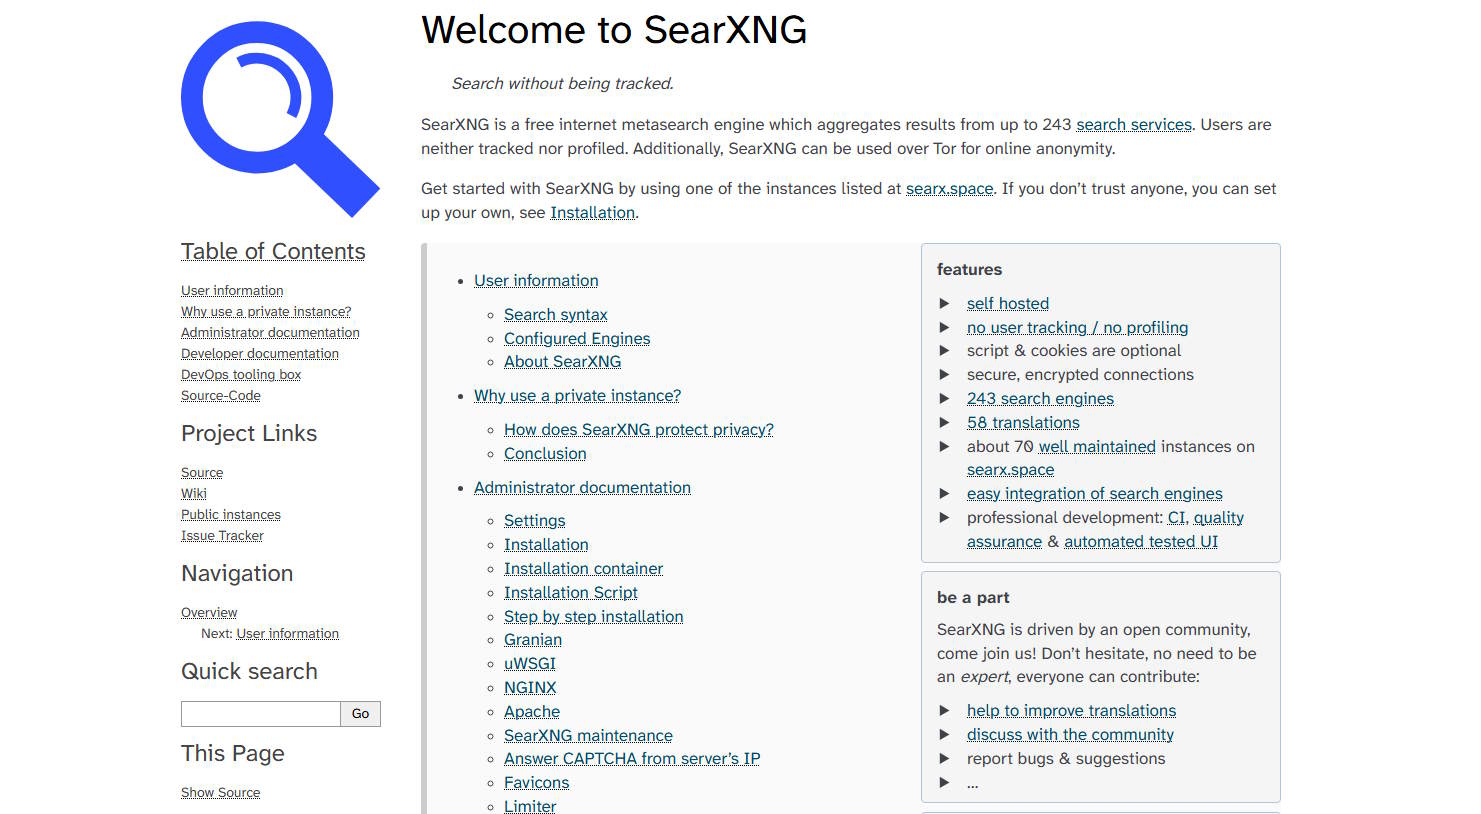Viewport: 1481px width, 814px height.
Task: Open Why use a private instance? in main list
Action: click(x=577, y=396)
